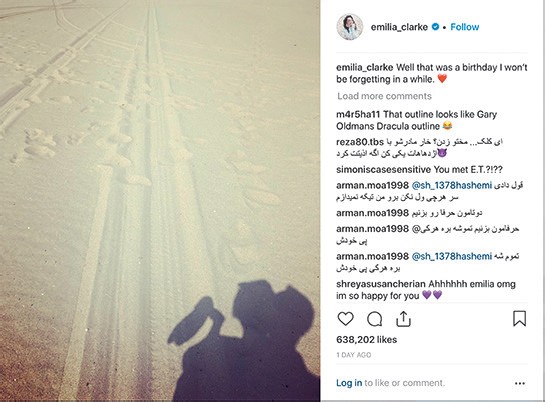Open emilia_clarke username in header
The height and width of the screenshot is (402, 545).
[399, 27]
